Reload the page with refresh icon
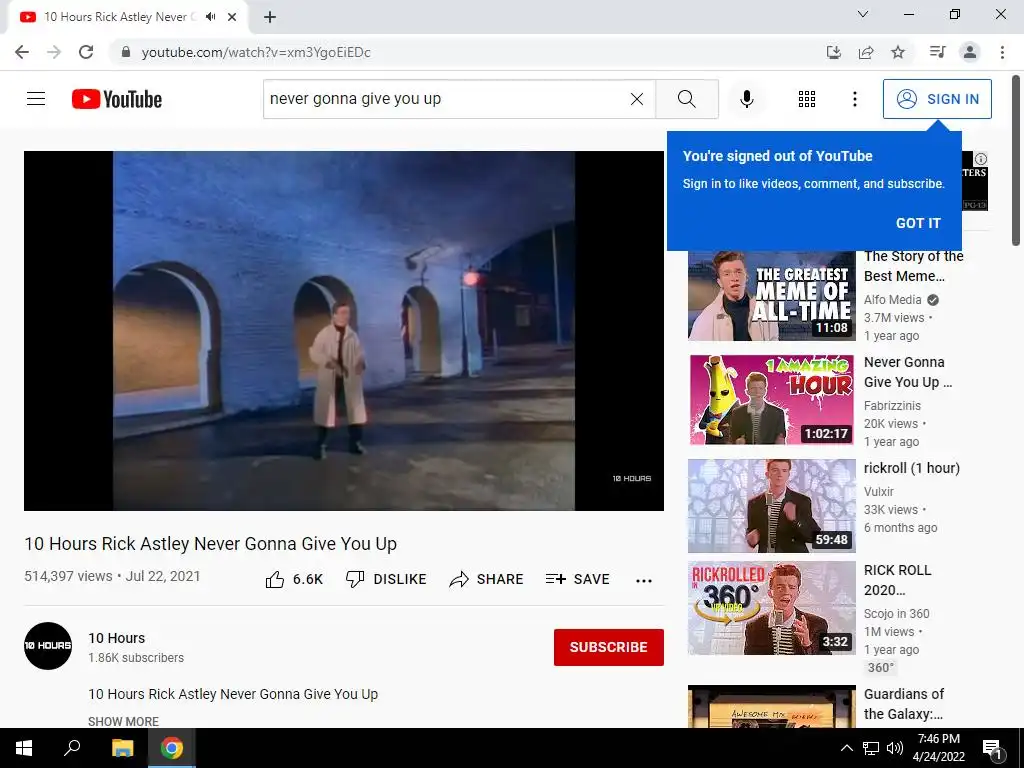 [x=86, y=52]
